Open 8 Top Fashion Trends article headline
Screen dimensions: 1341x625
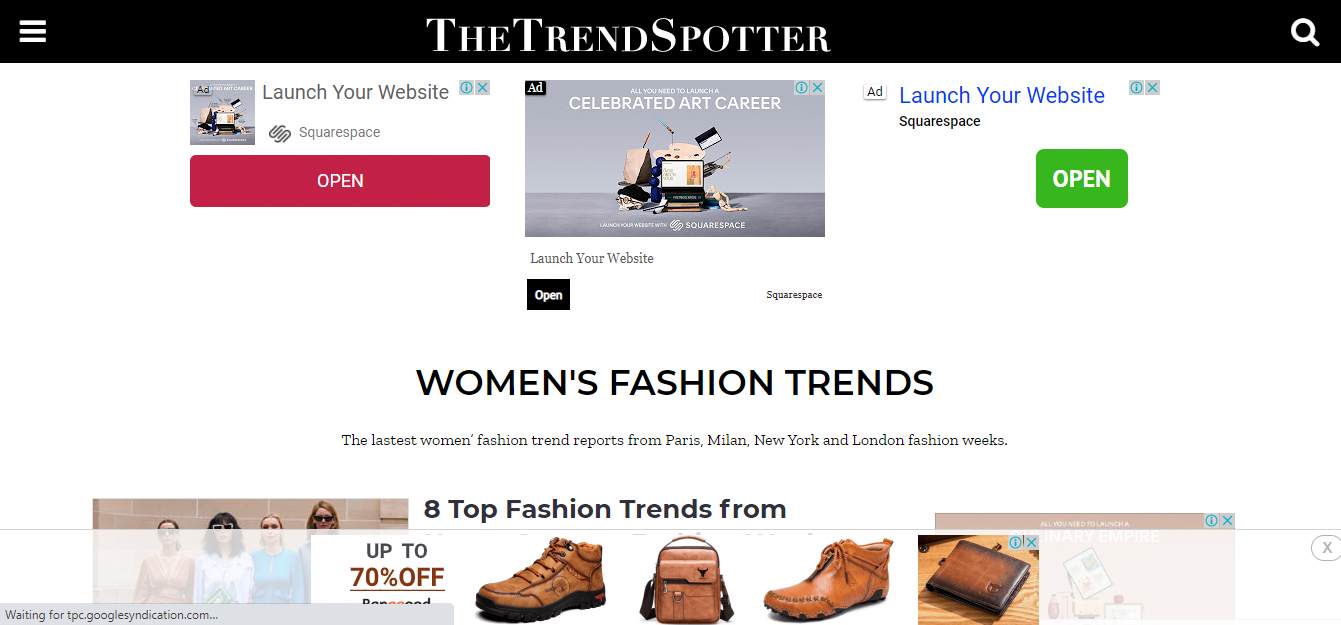[605, 509]
